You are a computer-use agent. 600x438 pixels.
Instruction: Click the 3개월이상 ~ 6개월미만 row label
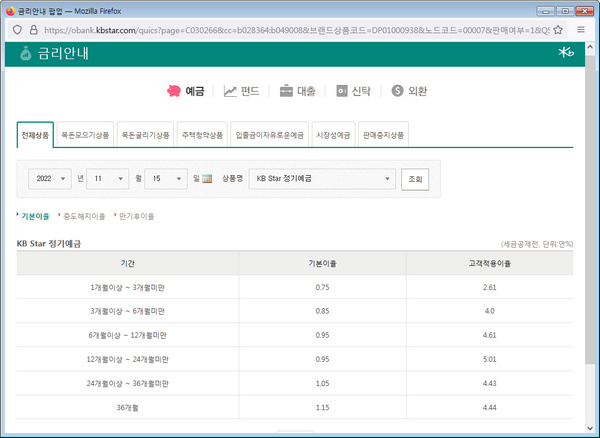(x=127, y=311)
